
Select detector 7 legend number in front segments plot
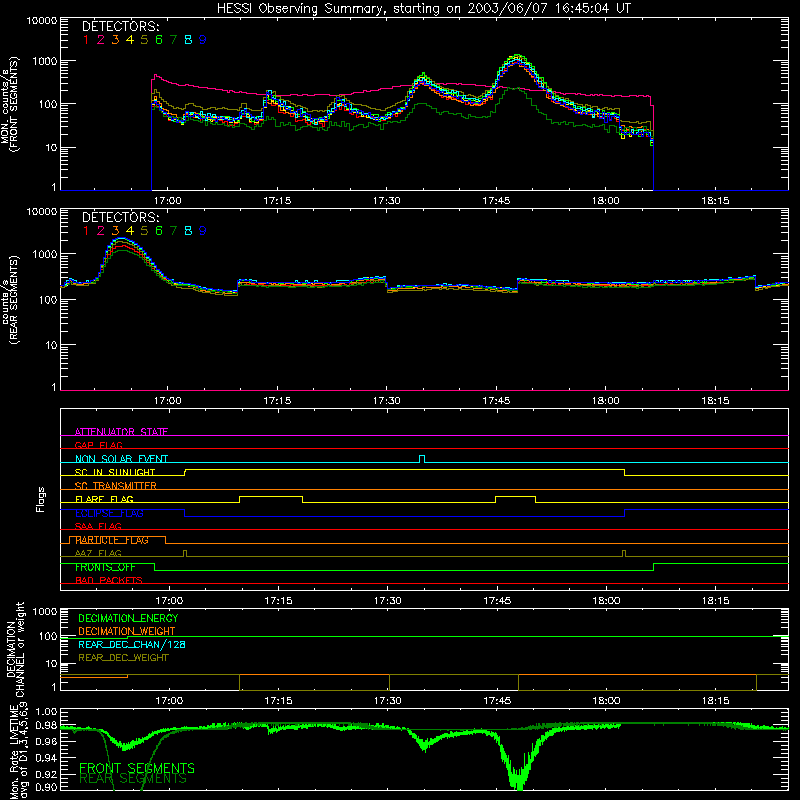173,40
